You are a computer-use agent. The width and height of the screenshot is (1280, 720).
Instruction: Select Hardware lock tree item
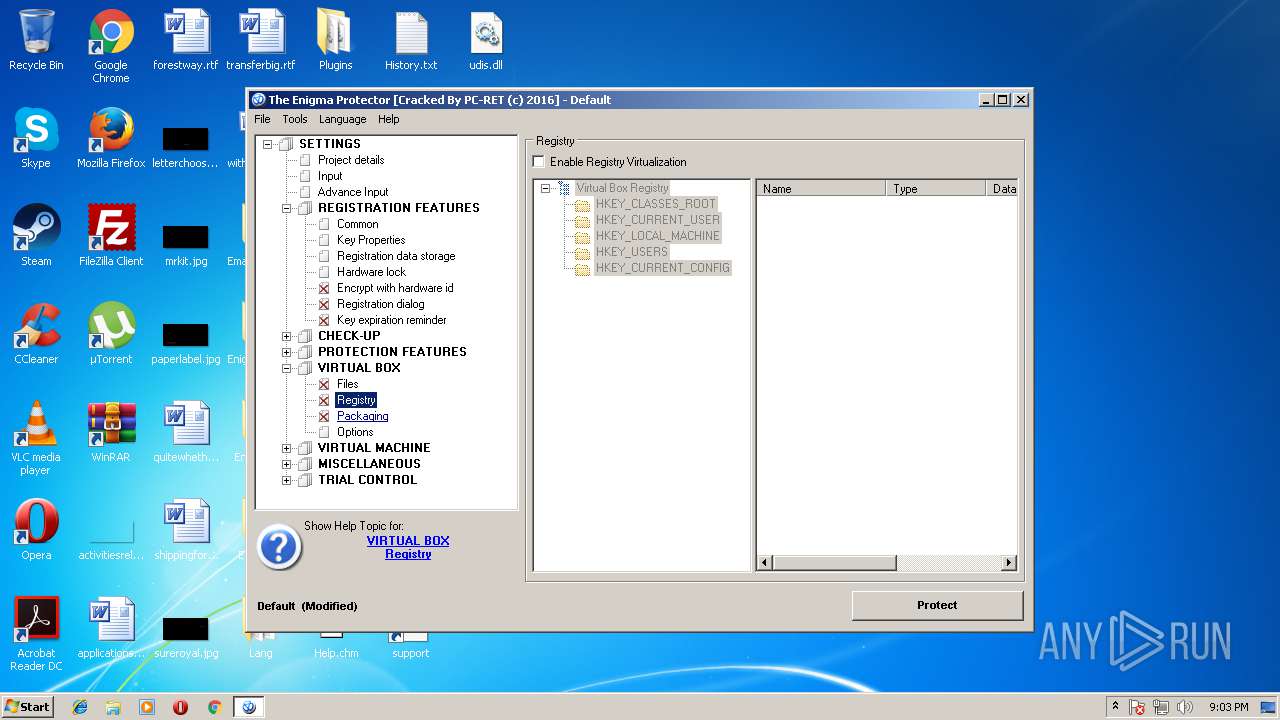(371, 272)
